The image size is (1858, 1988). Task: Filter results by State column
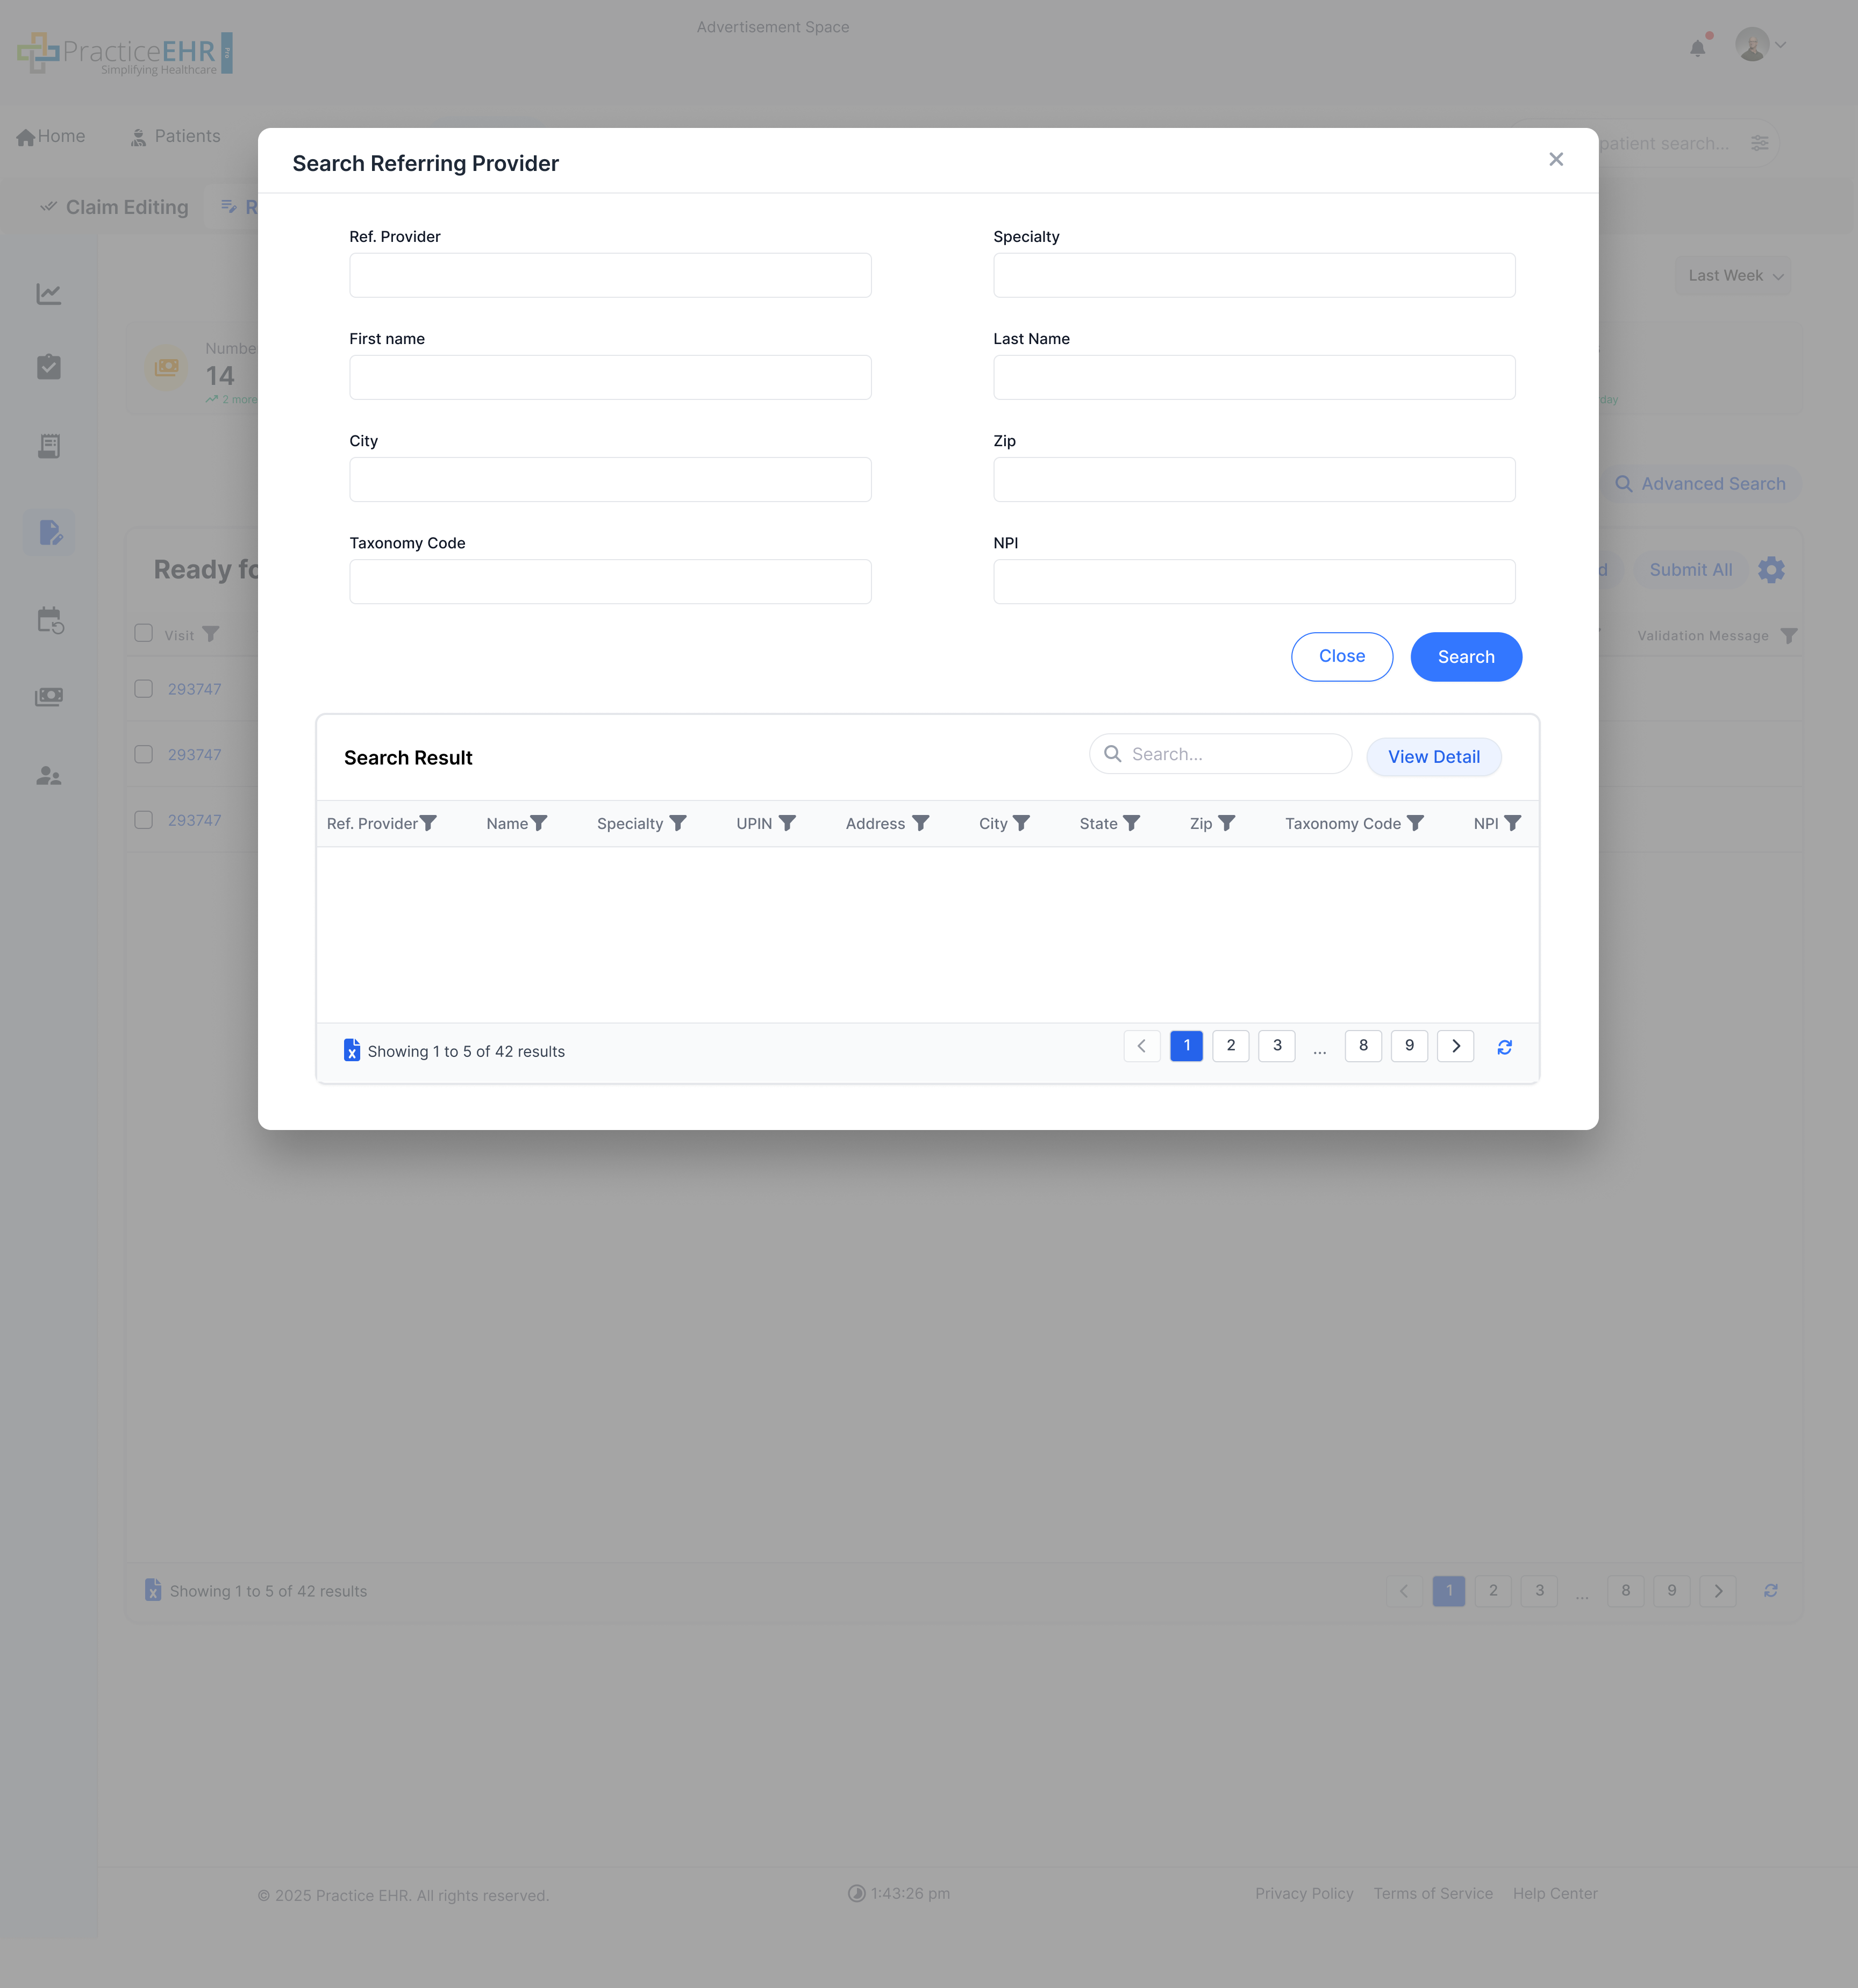point(1132,823)
